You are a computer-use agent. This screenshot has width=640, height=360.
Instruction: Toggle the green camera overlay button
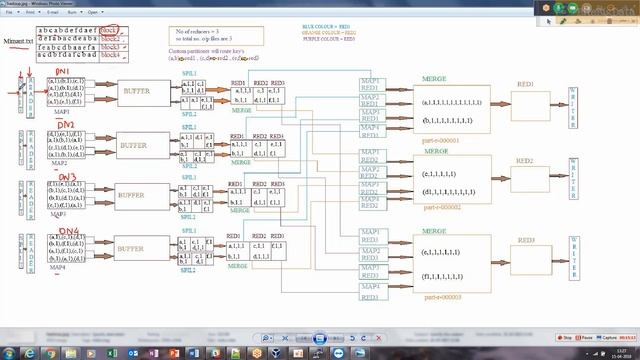pos(573,8)
